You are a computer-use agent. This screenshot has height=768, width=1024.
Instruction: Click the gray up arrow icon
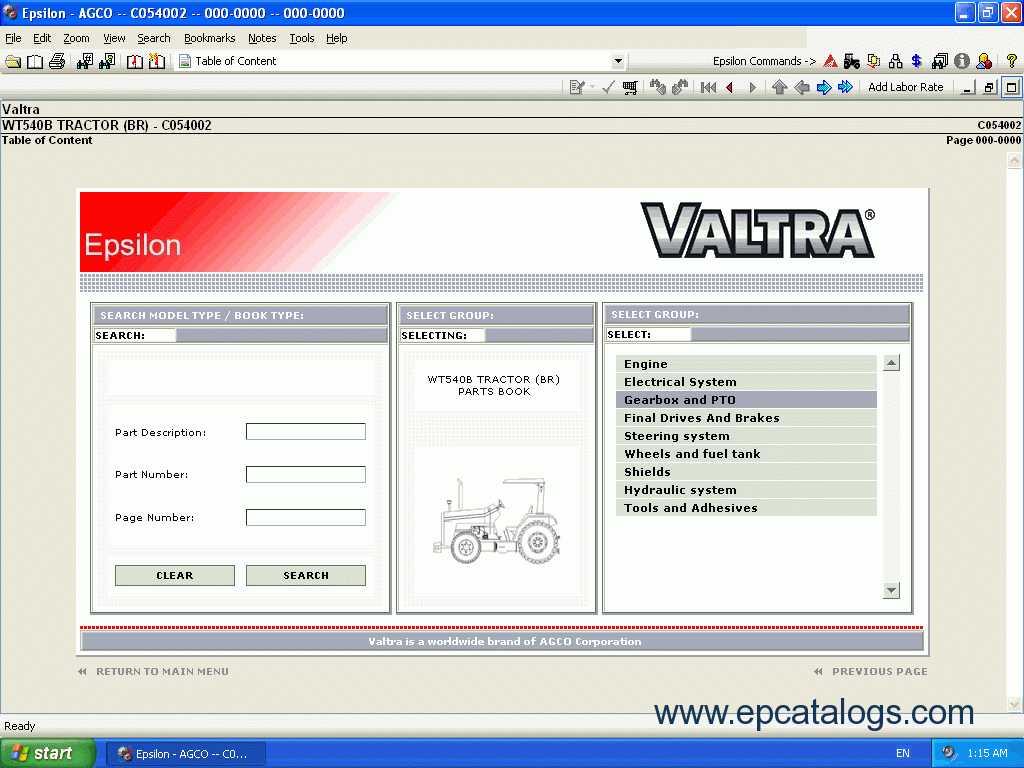(779, 87)
